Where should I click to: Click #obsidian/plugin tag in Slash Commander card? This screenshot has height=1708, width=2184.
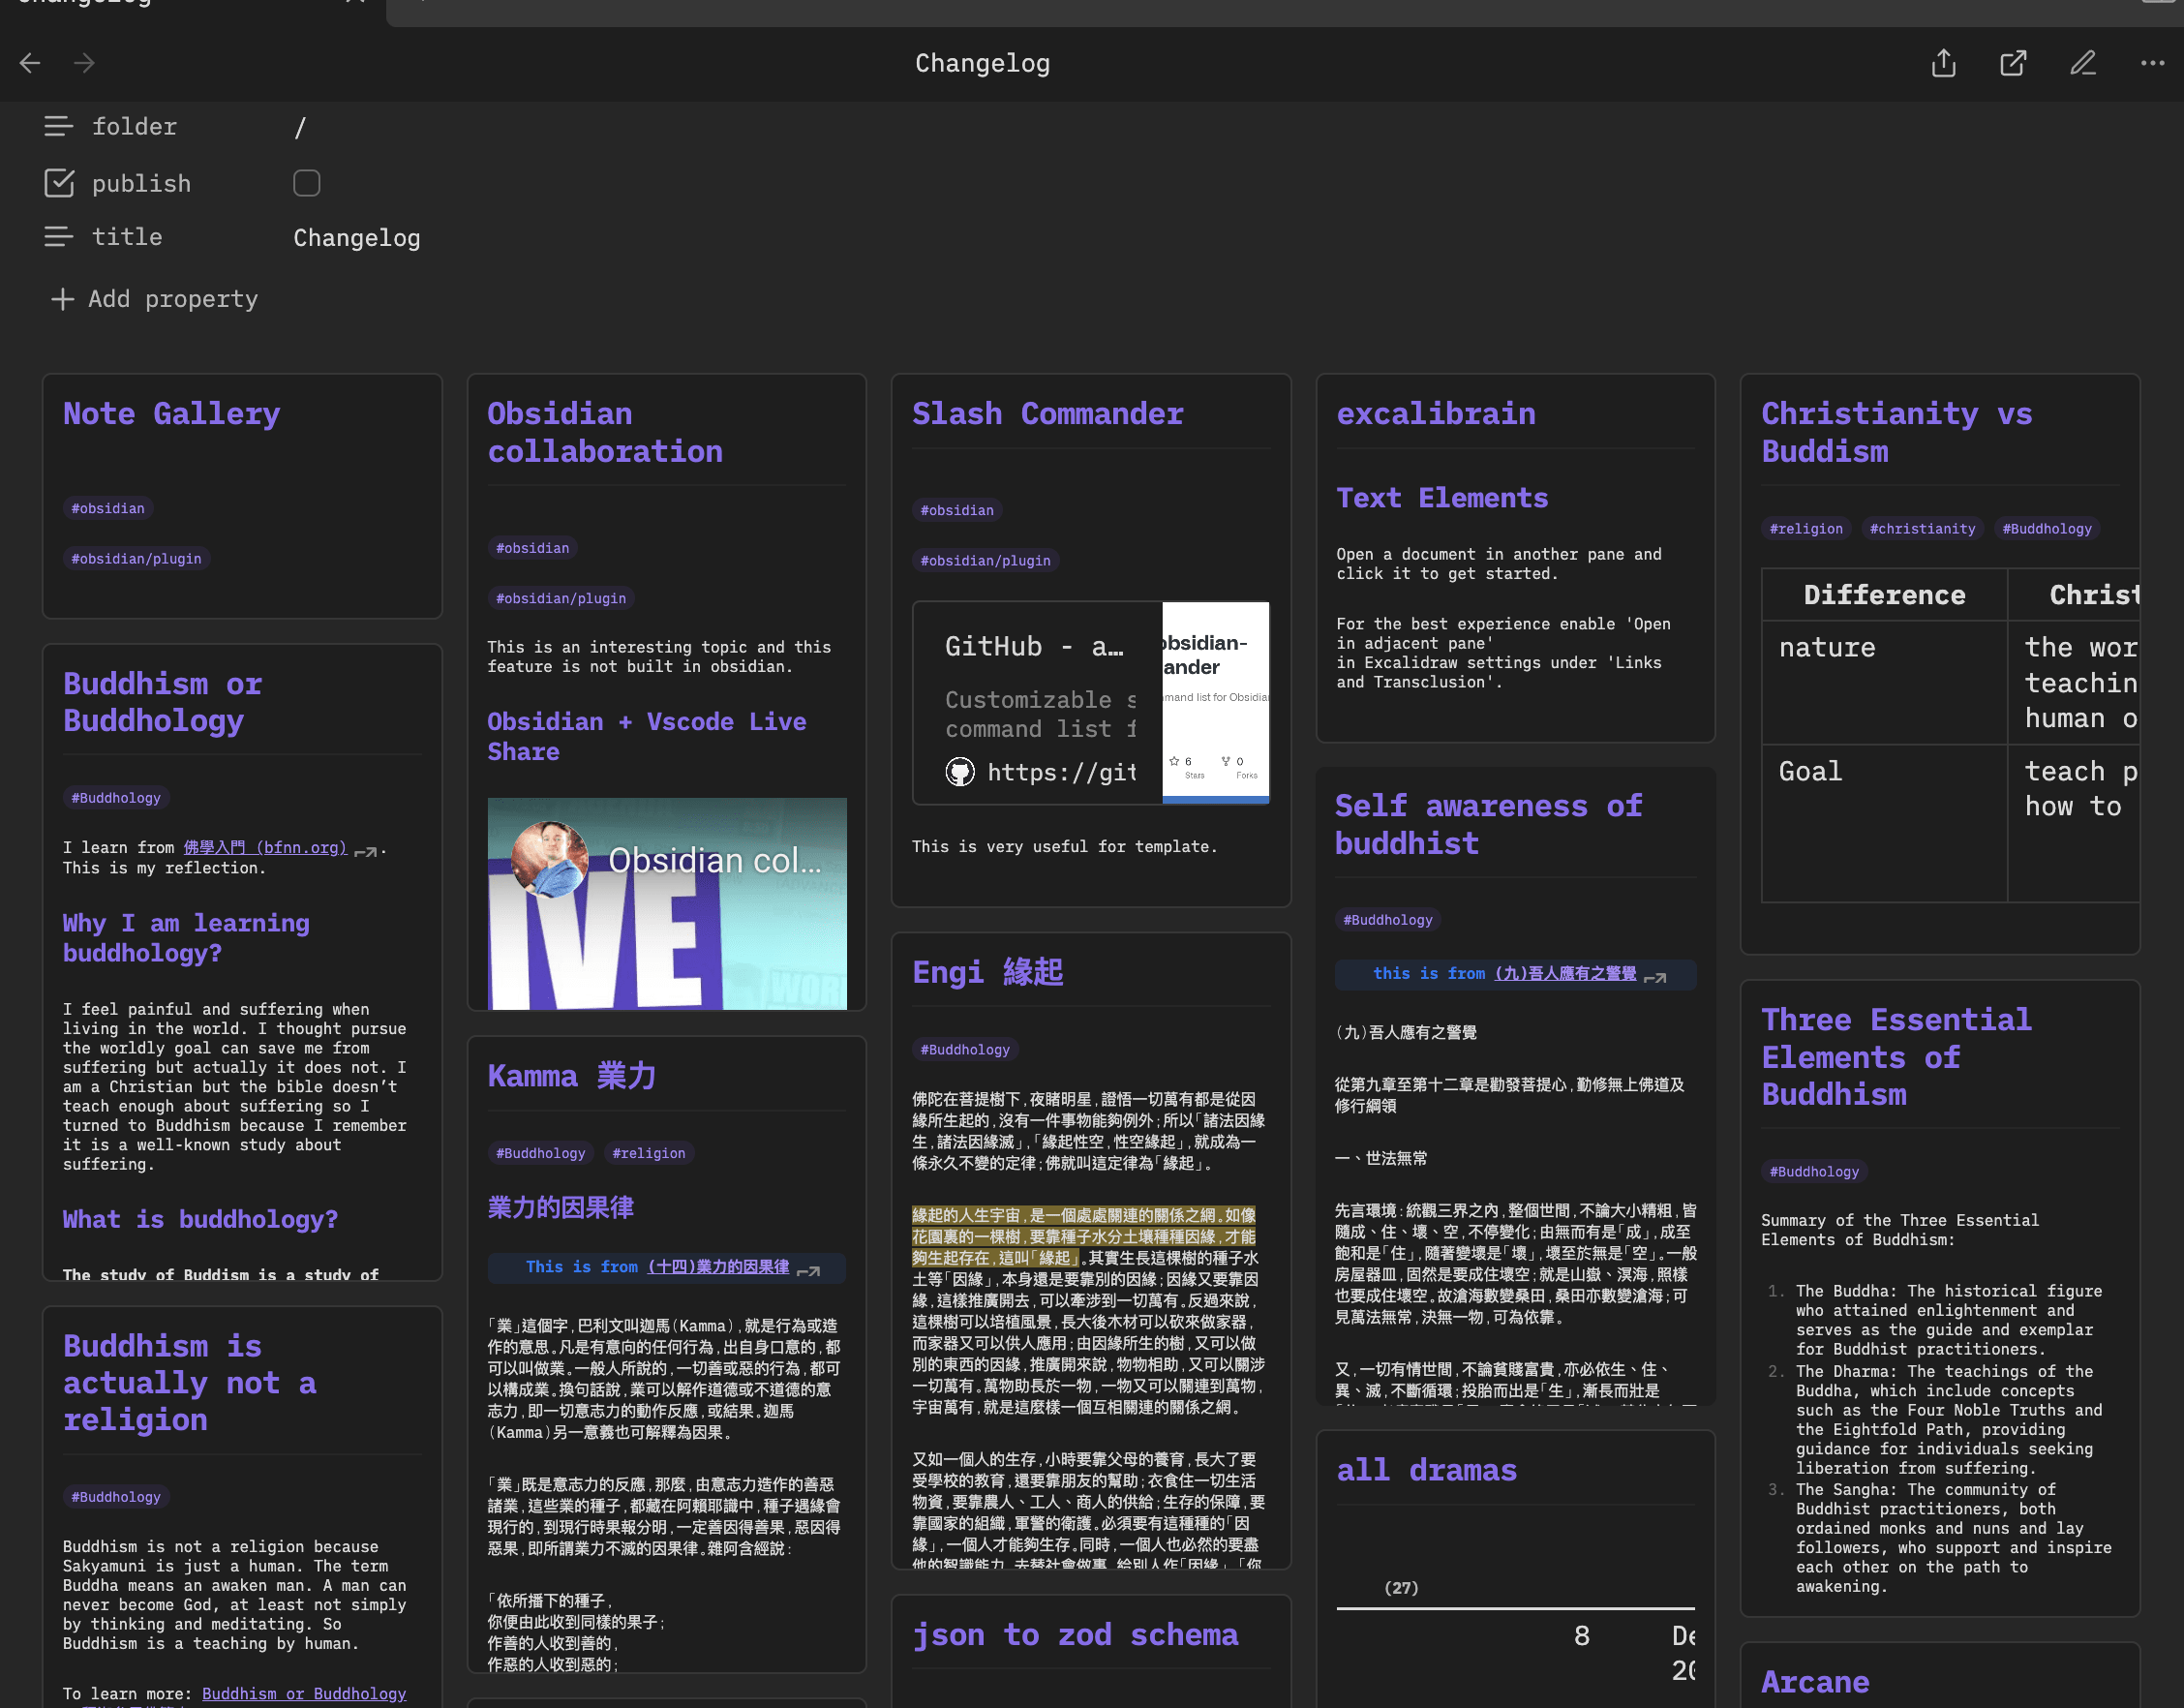pyautogui.click(x=985, y=560)
